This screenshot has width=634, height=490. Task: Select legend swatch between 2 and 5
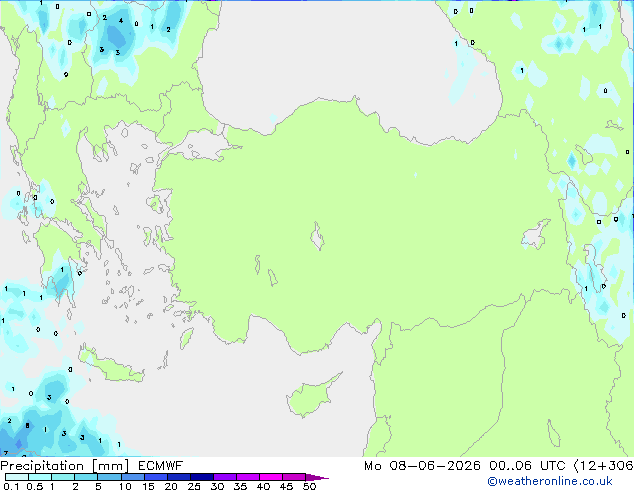pos(86,477)
